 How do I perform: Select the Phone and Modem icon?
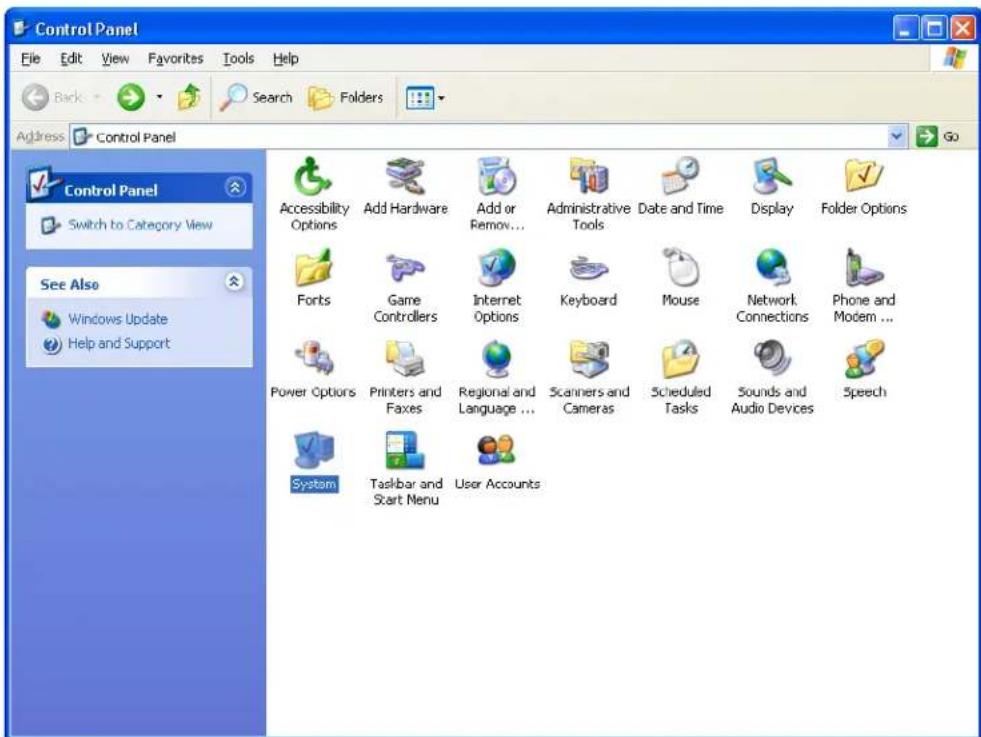tap(863, 268)
